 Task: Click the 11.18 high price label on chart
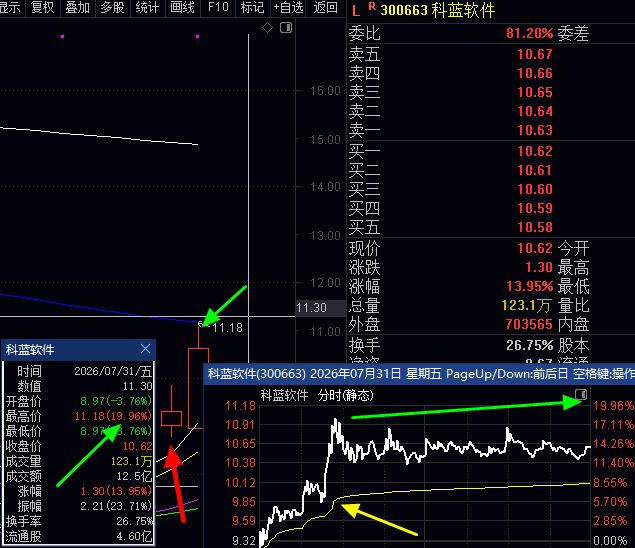click(x=228, y=328)
